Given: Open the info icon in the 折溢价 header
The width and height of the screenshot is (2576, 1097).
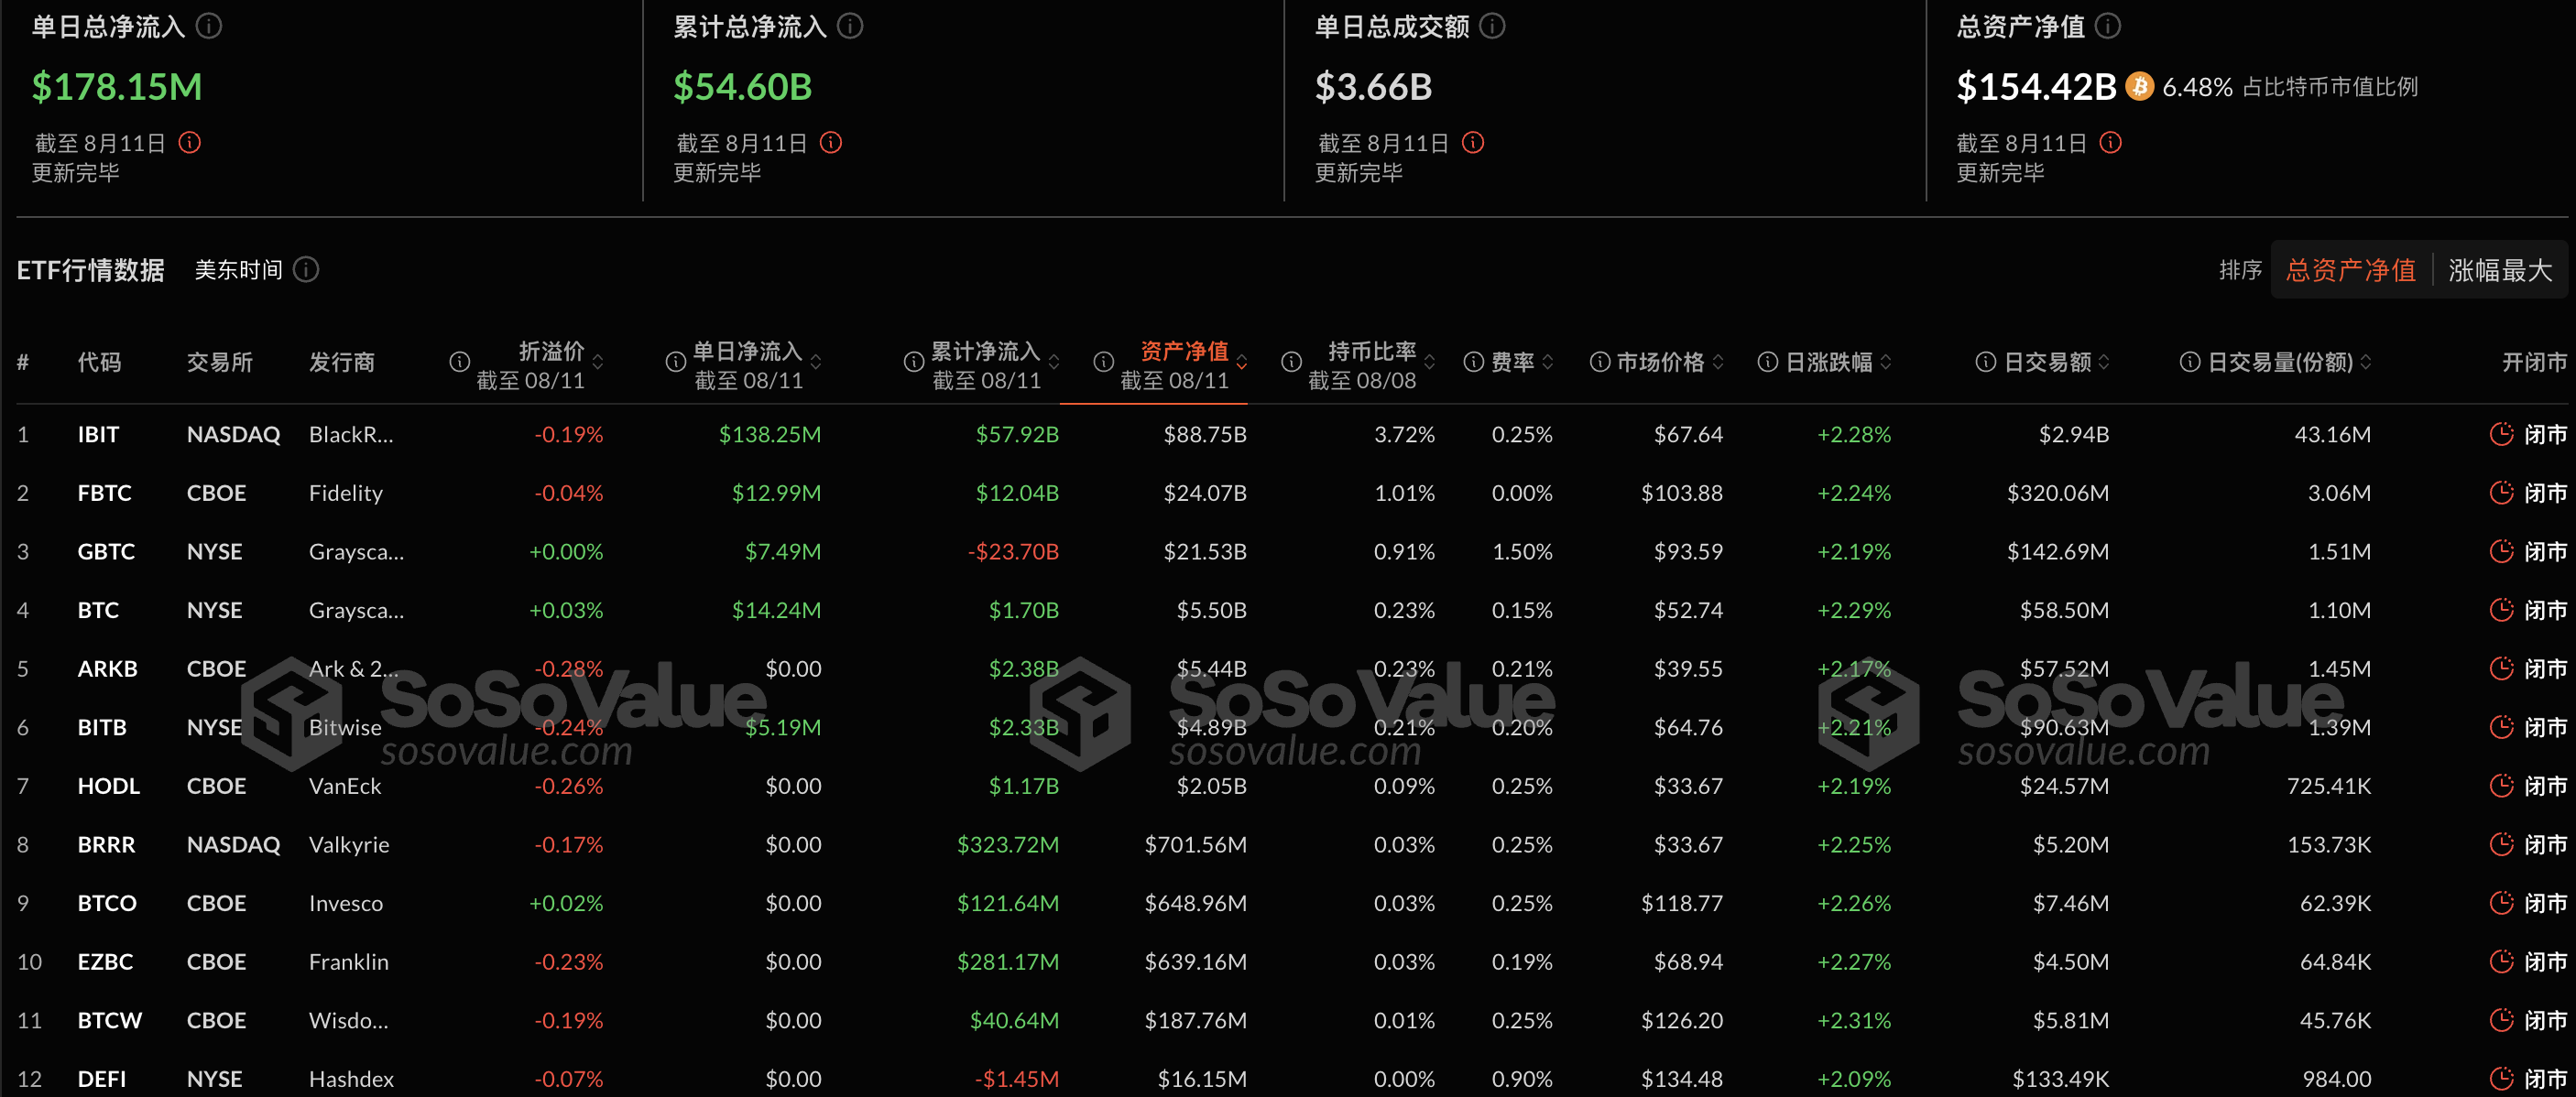Looking at the screenshot, I should 459,362.
